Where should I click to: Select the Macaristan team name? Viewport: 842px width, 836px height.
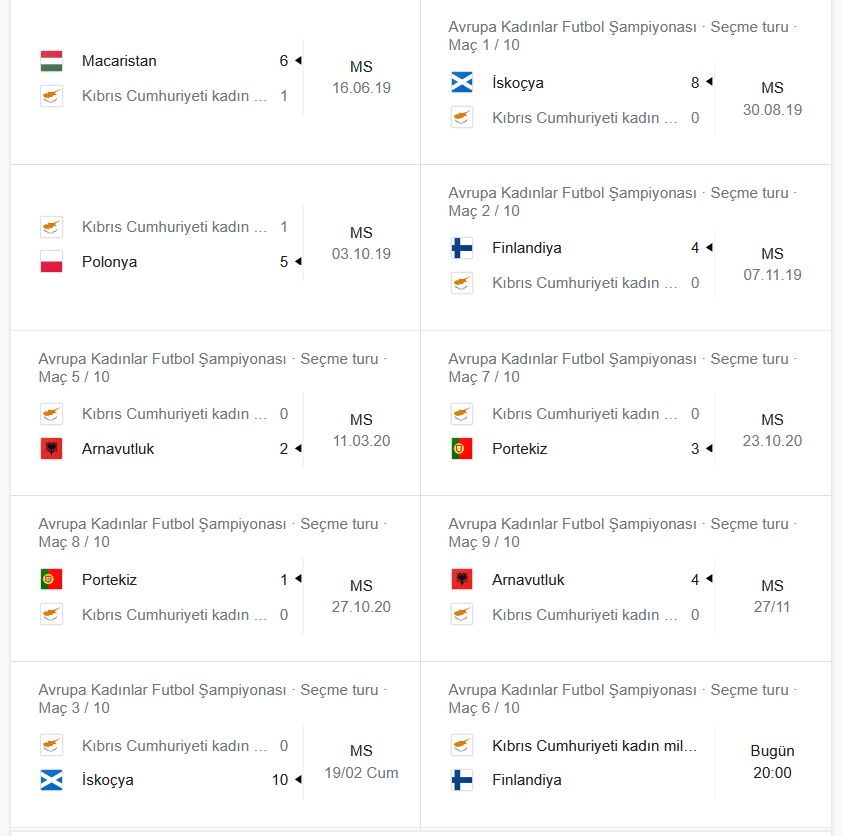(x=119, y=61)
